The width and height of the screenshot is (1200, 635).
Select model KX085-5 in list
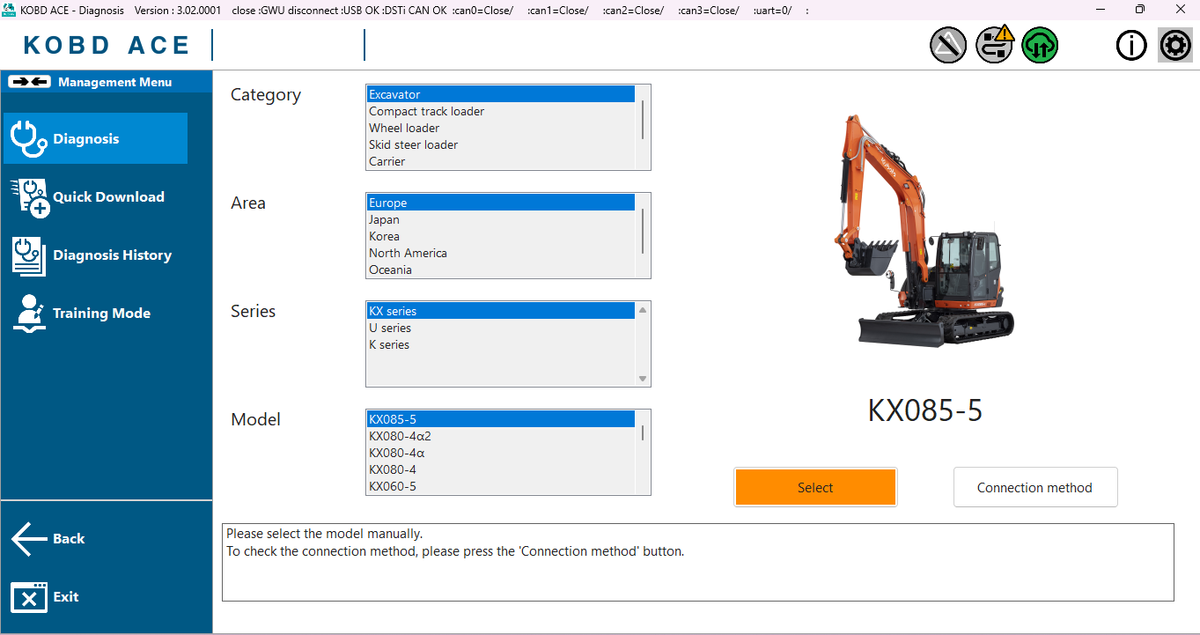click(x=501, y=419)
